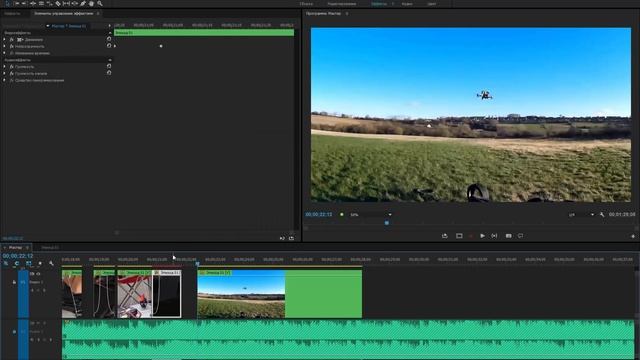The height and width of the screenshot is (360, 640).
Task: Select the Master sequence timeline tab
Action: pos(16,247)
